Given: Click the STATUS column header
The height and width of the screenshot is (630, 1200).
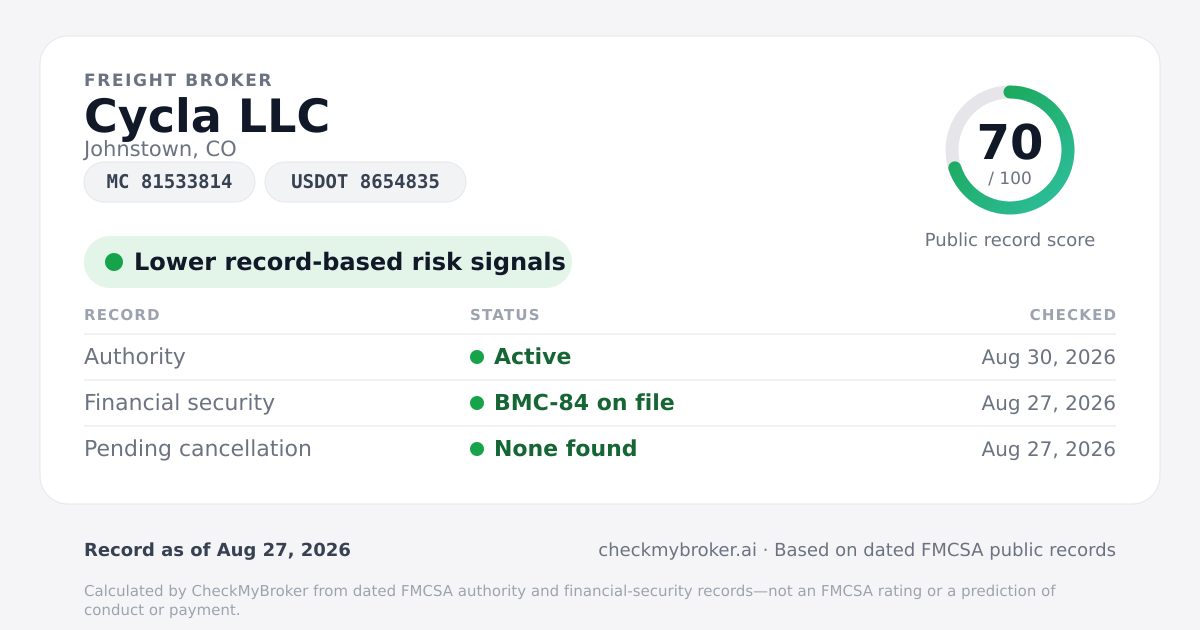Looking at the screenshot, I should tap(505, 315).
